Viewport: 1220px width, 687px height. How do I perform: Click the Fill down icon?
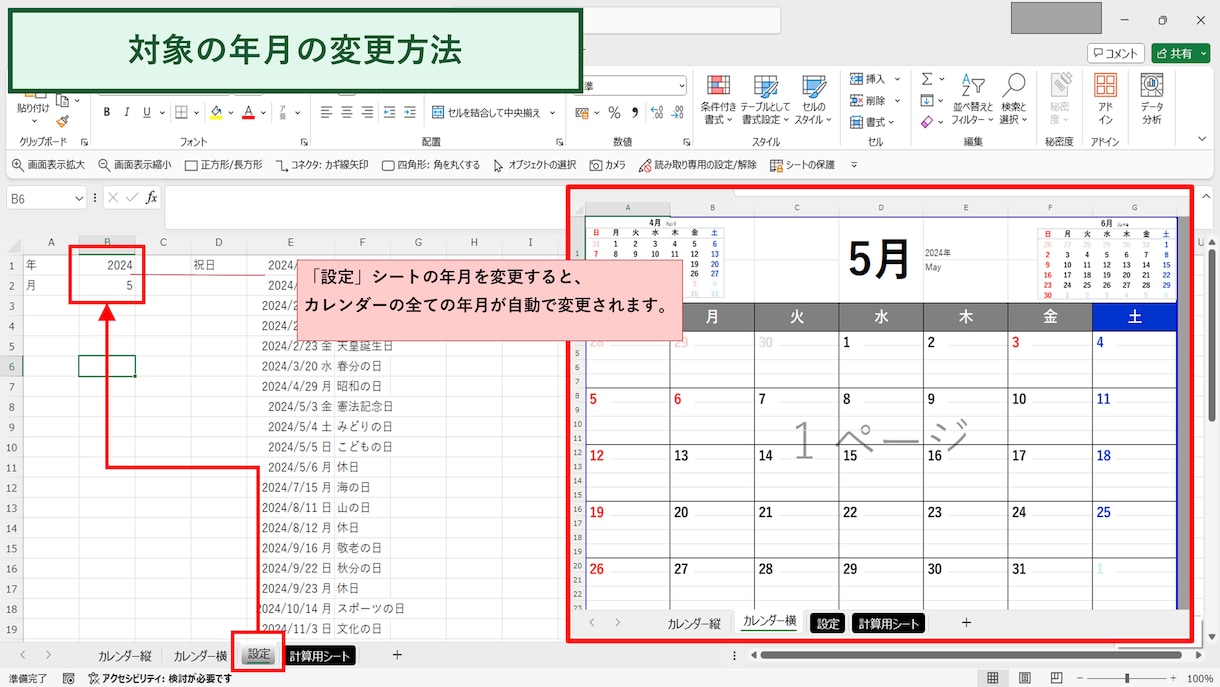[926, 100]
